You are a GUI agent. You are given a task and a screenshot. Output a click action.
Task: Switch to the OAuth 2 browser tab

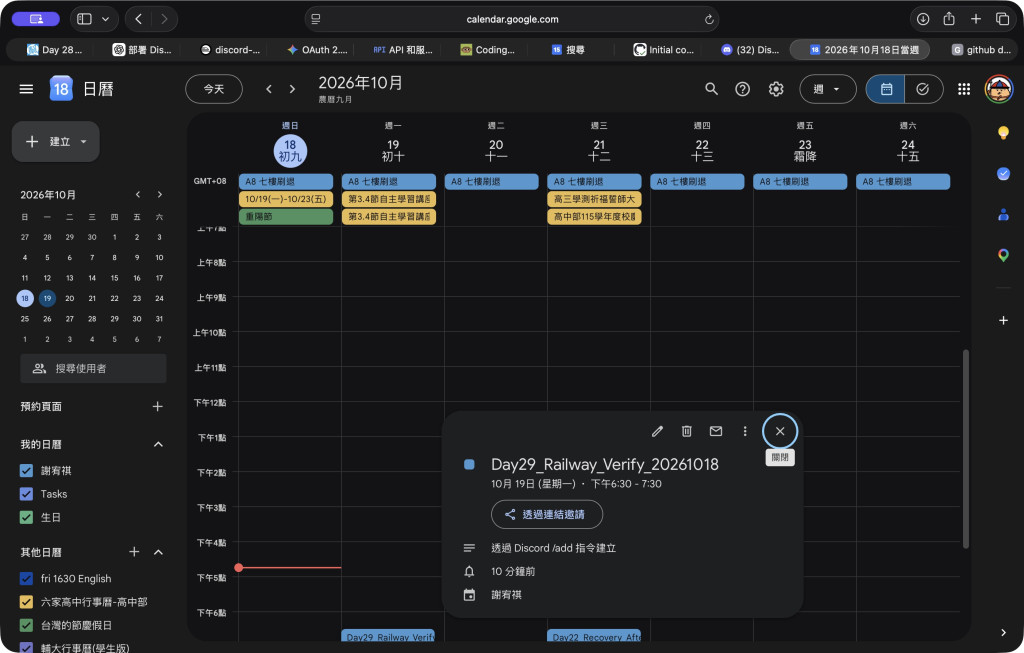[x=317, y=50]
